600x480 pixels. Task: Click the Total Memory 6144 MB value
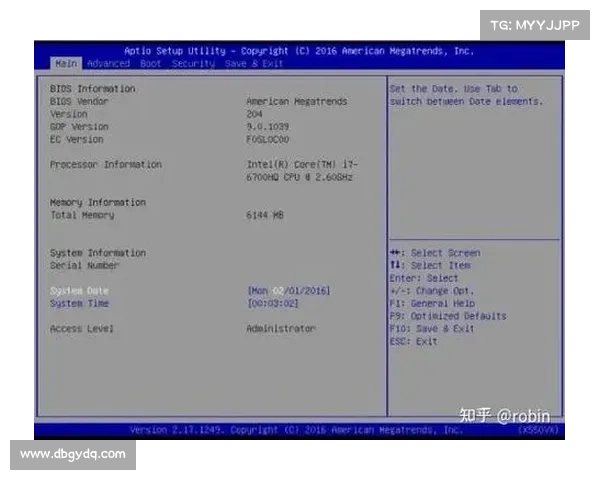(x=265, y=215)
